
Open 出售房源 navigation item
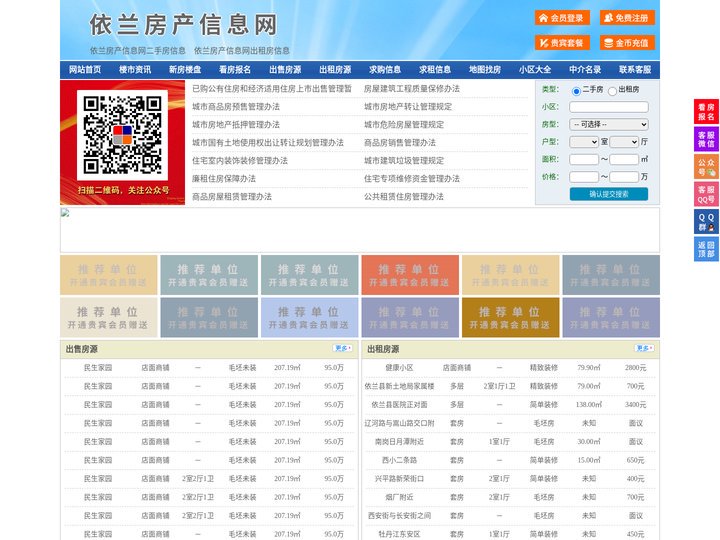285,70
